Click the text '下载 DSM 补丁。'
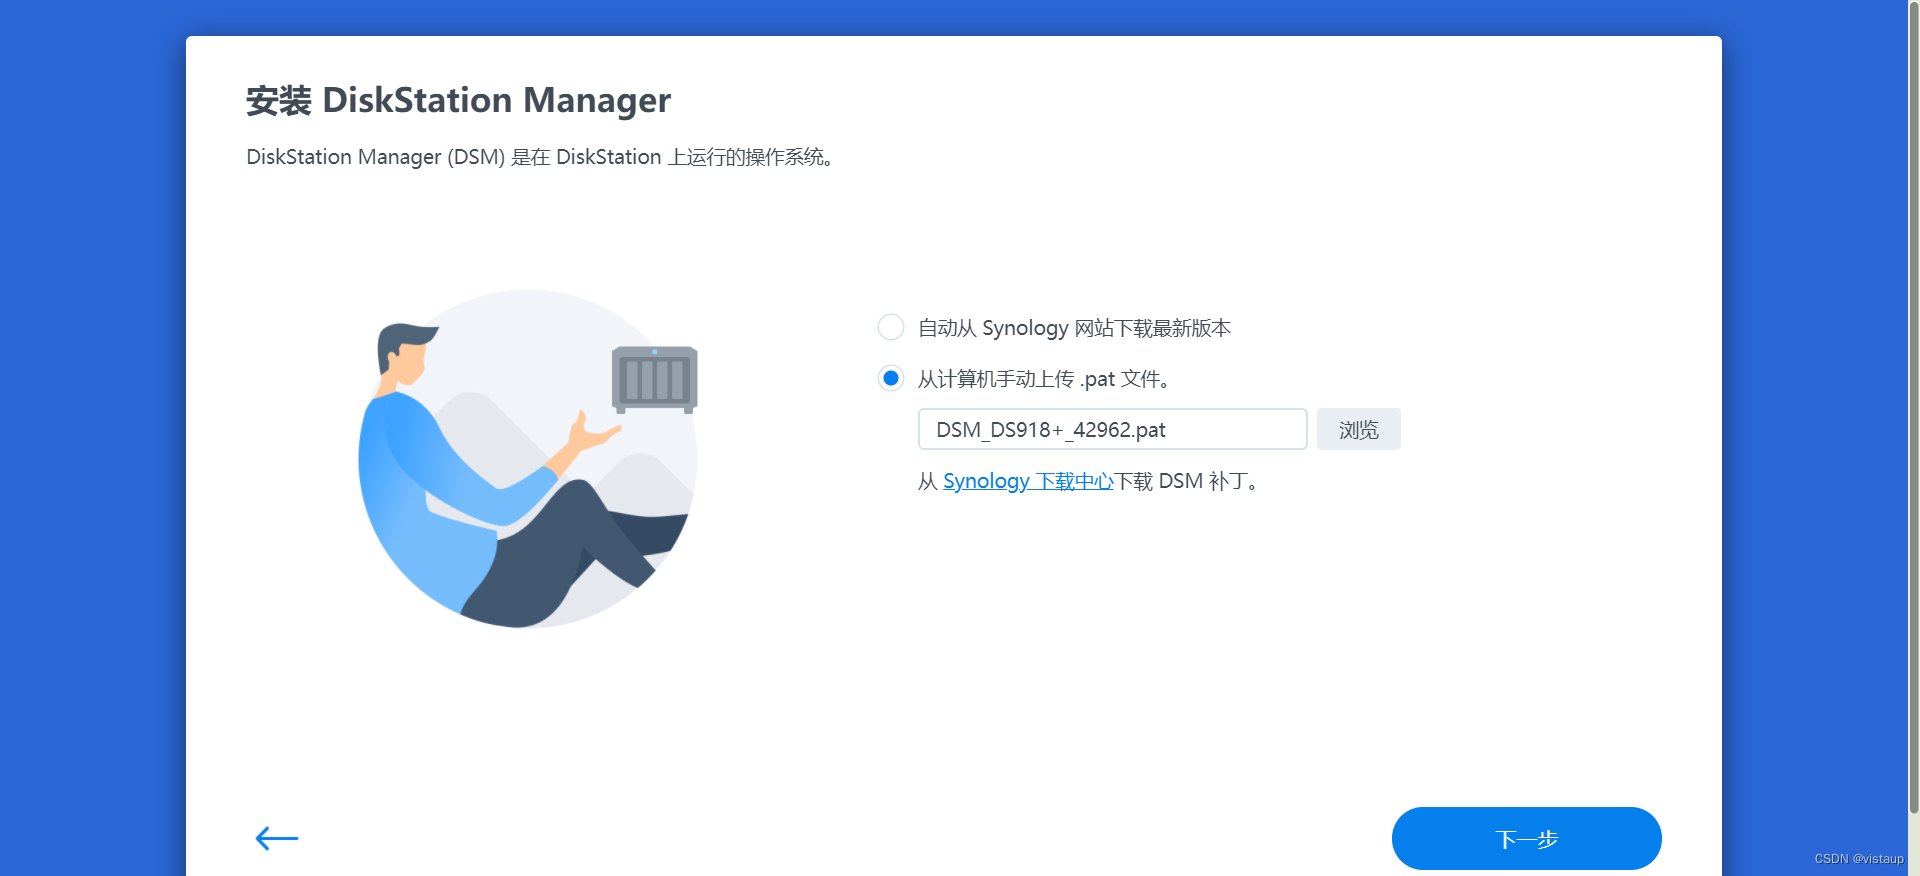 point(1187,481)
